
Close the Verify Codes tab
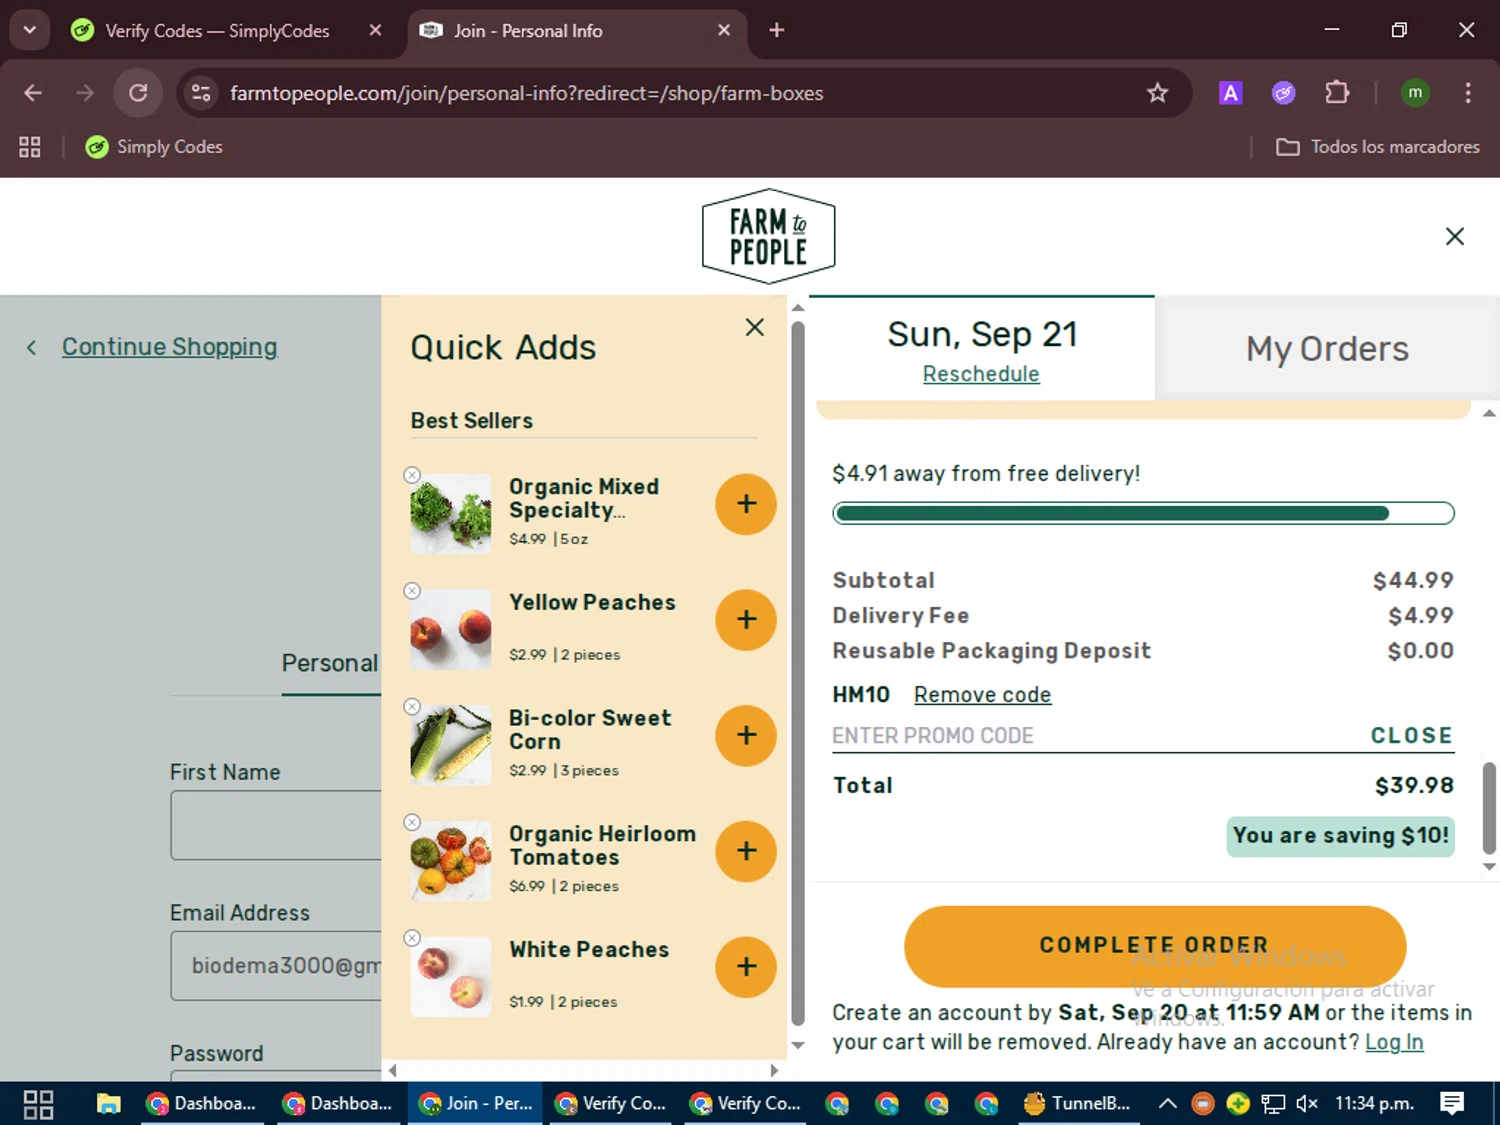(375, 31)
